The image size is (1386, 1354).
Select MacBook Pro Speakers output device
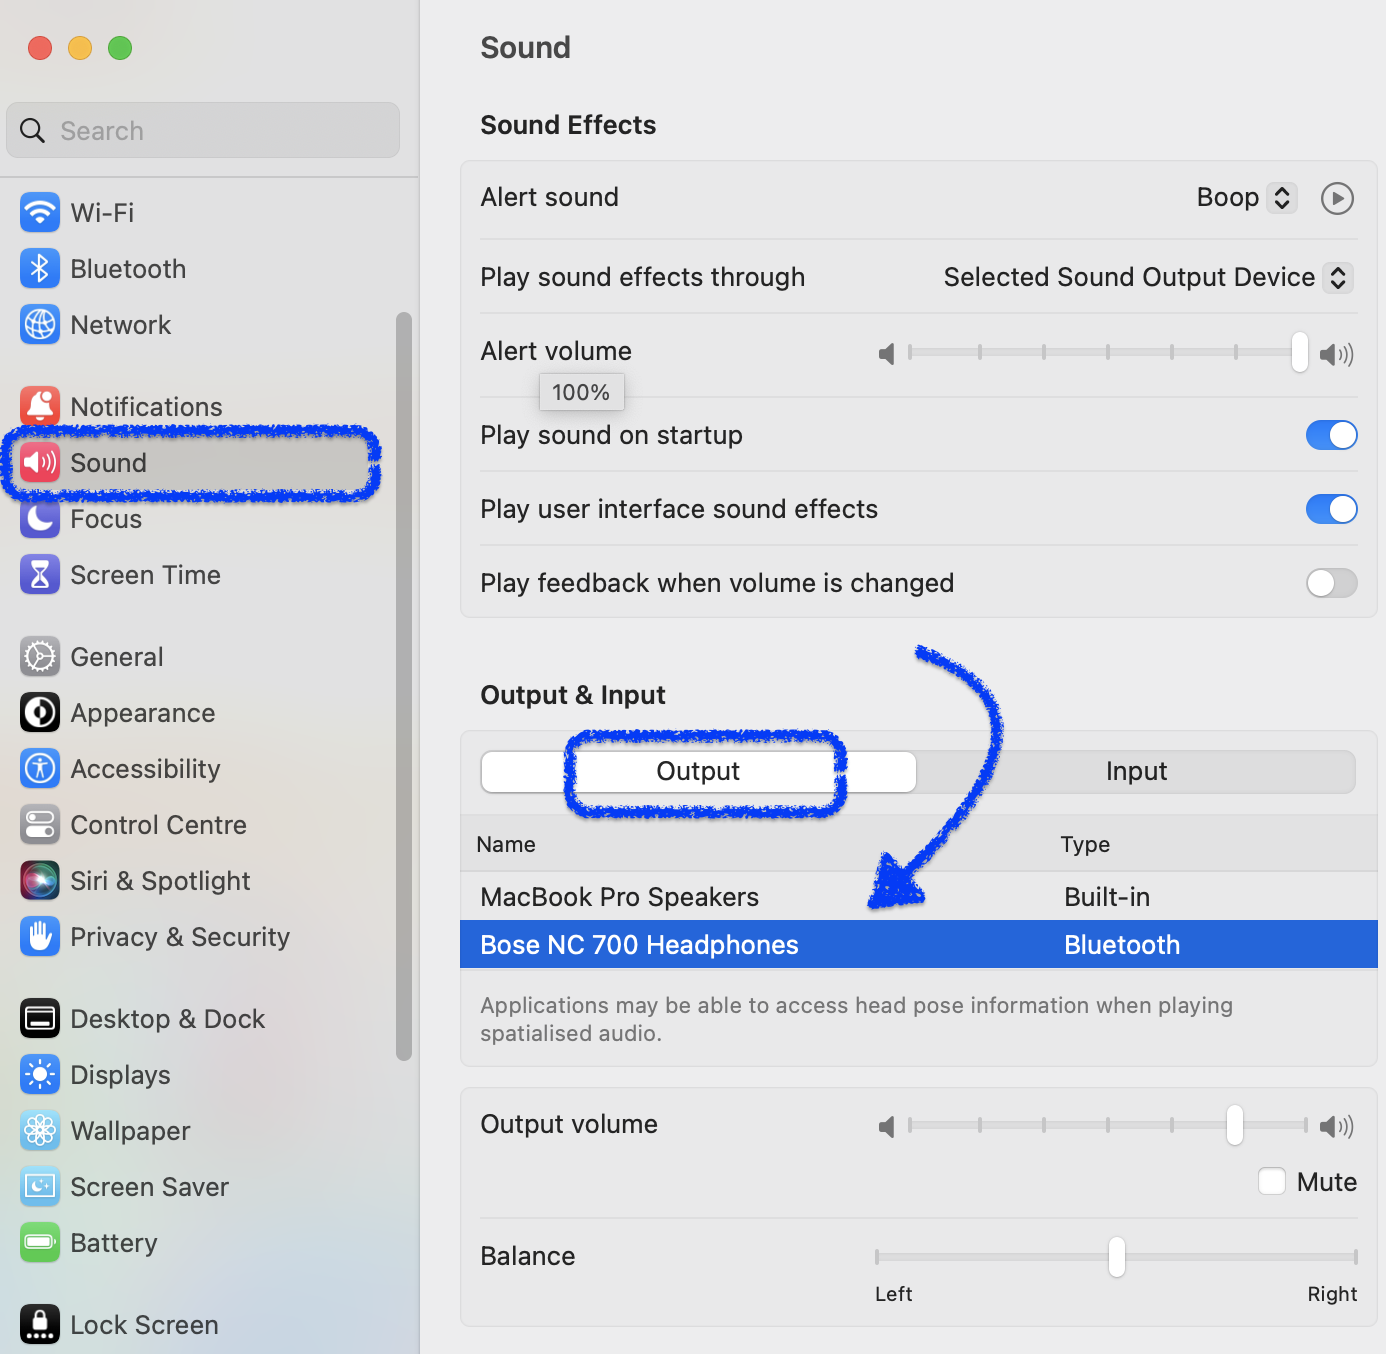coord(918,897)
